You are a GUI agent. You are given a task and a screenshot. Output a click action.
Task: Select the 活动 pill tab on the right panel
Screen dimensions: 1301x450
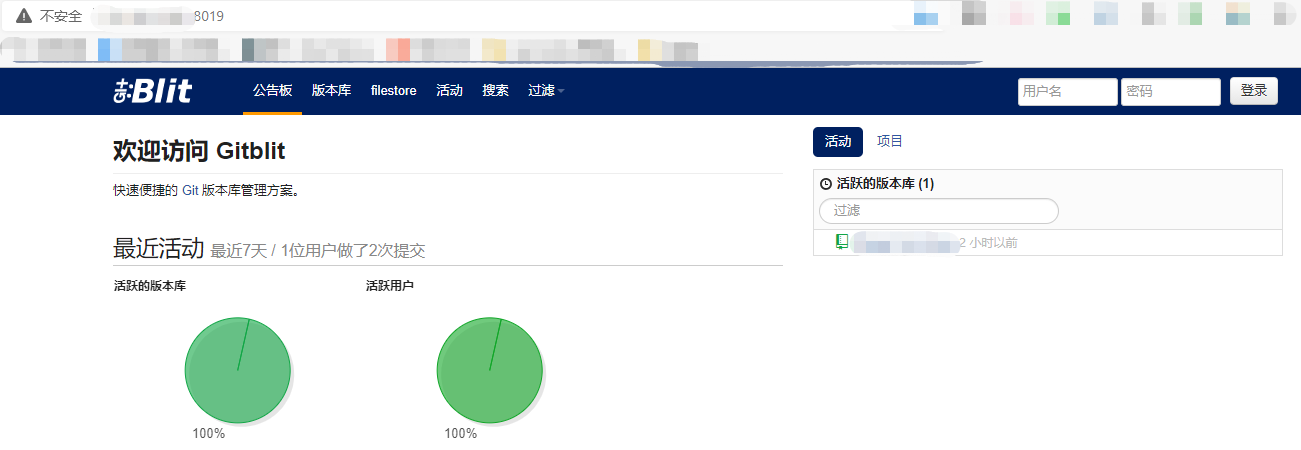(837, 142)
